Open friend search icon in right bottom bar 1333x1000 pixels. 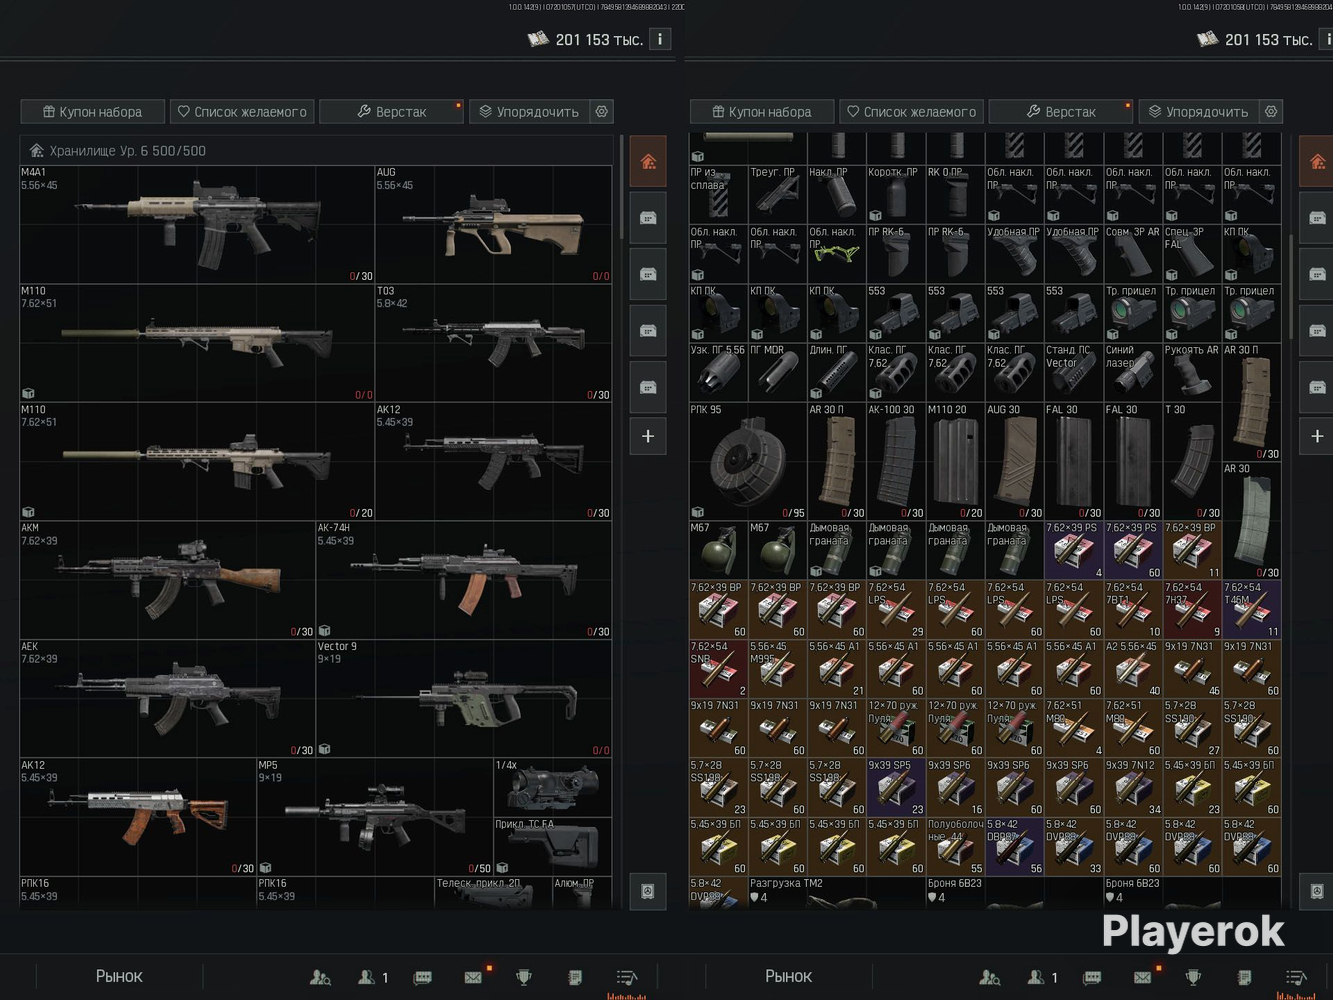[x=990, y=977]
